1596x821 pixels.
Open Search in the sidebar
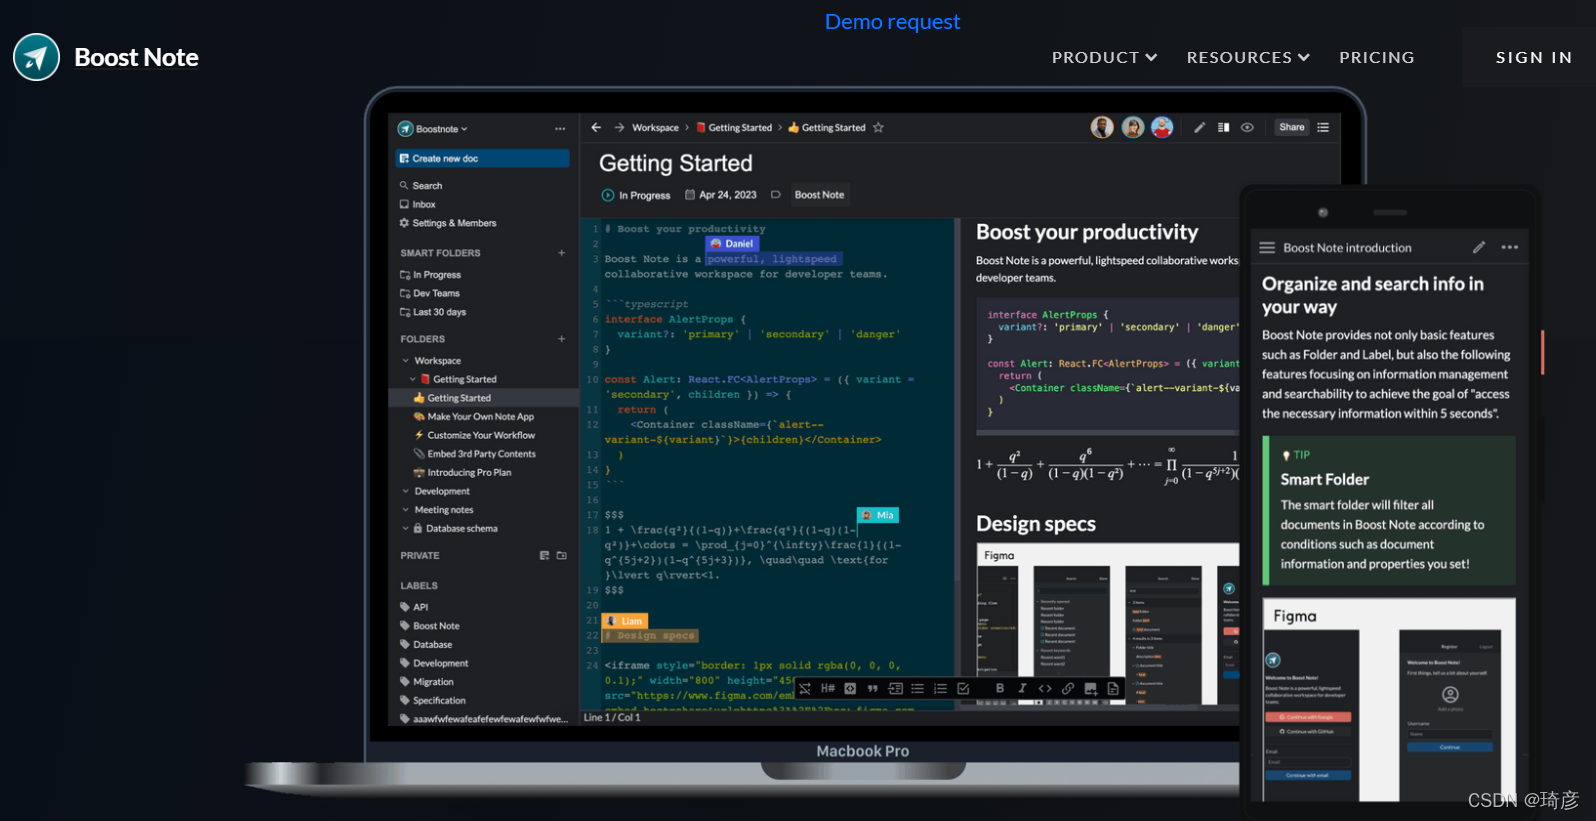click(x=421, y=186)
